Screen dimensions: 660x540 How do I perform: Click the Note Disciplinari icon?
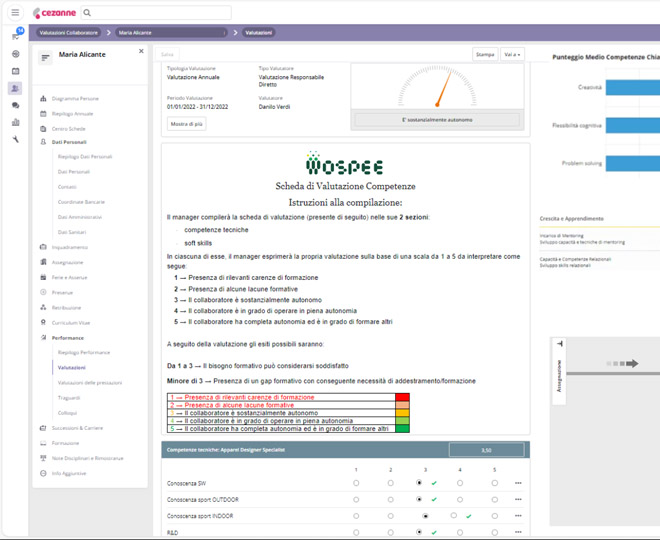point(43,458)
